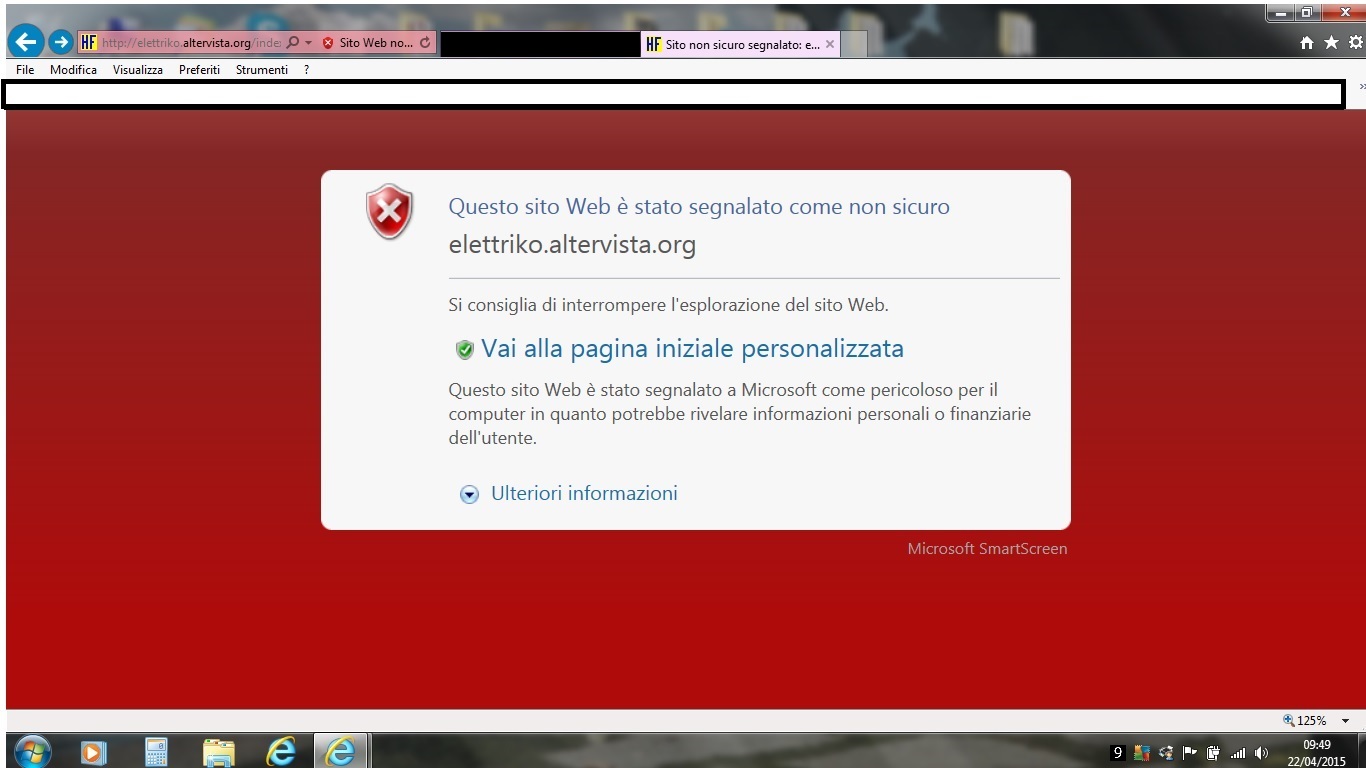Image resolution: width=1366 pixels, height=768 pixels.
Task: Click the red unsafe website security badge
Action: 367,43
